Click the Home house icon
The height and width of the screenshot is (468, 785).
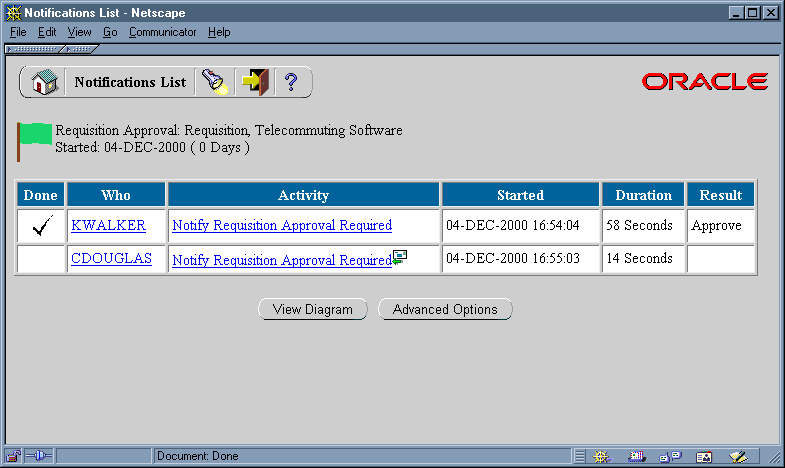tap(44, 83)
